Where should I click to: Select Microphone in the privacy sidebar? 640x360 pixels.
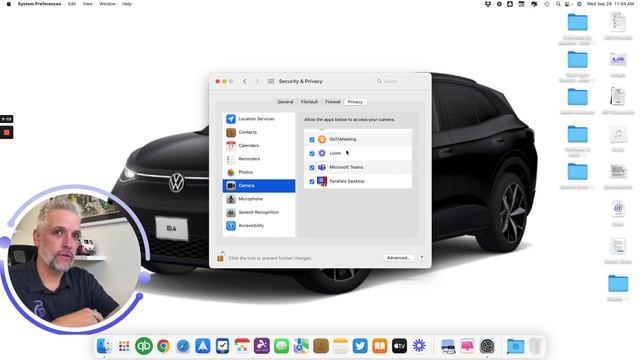[x=259, y=199]
